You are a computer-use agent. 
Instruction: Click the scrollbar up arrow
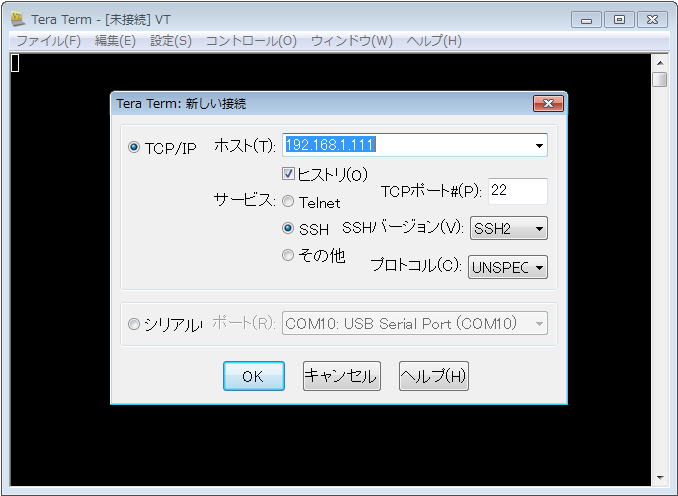coord(660,63)
